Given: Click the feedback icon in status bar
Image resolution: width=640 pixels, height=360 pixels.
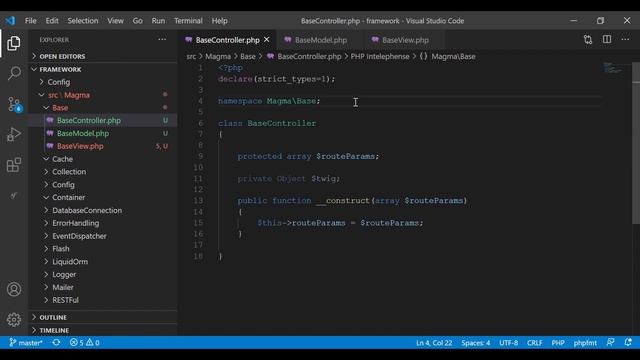Looking at the screenshot, I should [x=610, y=342].
